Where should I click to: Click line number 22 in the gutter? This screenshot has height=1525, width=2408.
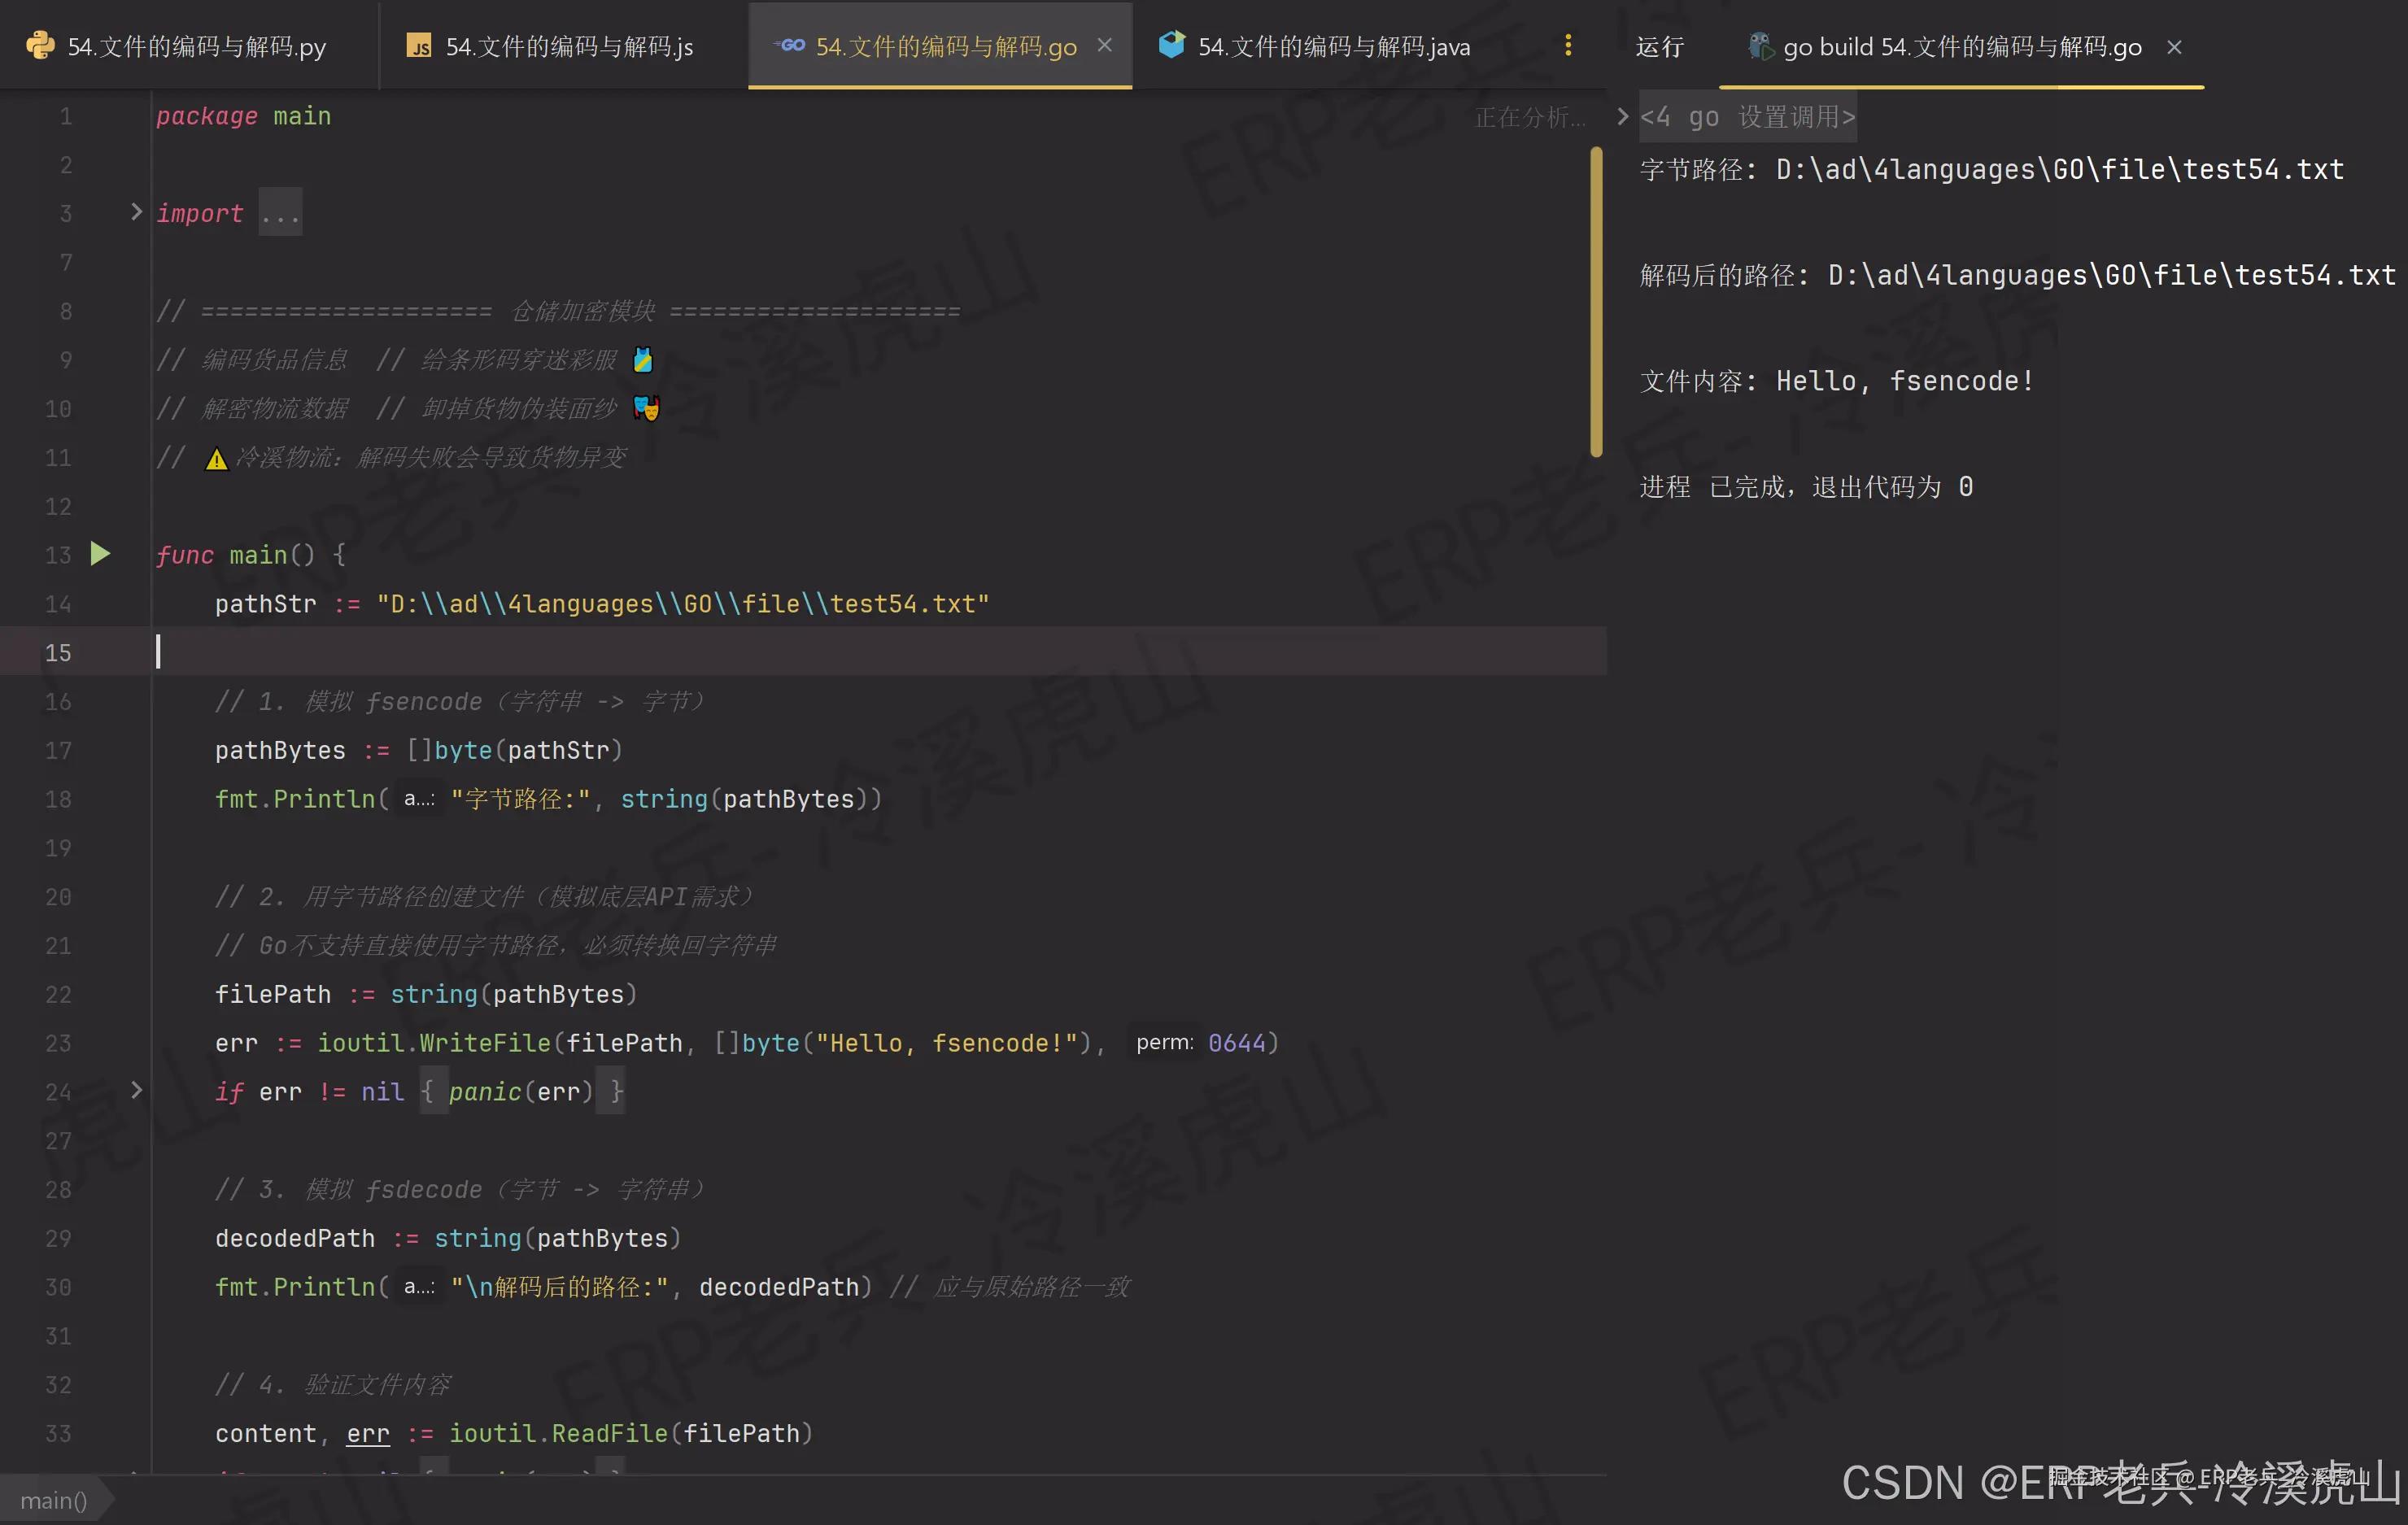(x=58, y=995)
